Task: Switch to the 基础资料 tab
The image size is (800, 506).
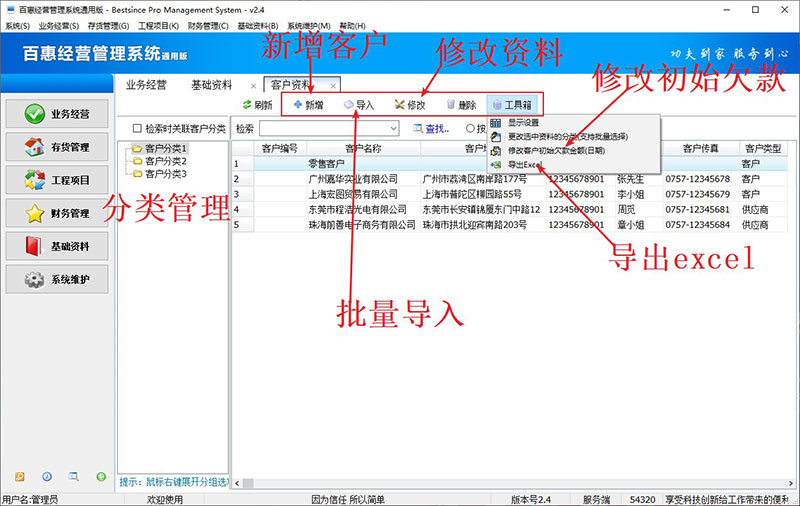Action: click(212, 85)
